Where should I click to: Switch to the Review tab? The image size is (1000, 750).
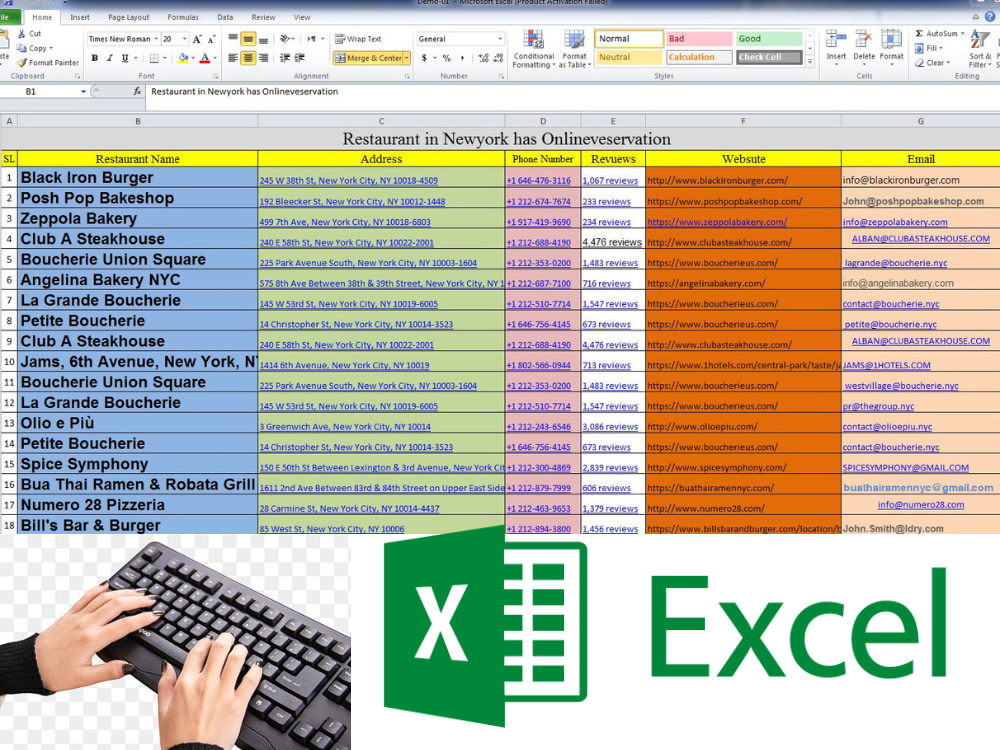pyautogui.click(x=263, y=17)
